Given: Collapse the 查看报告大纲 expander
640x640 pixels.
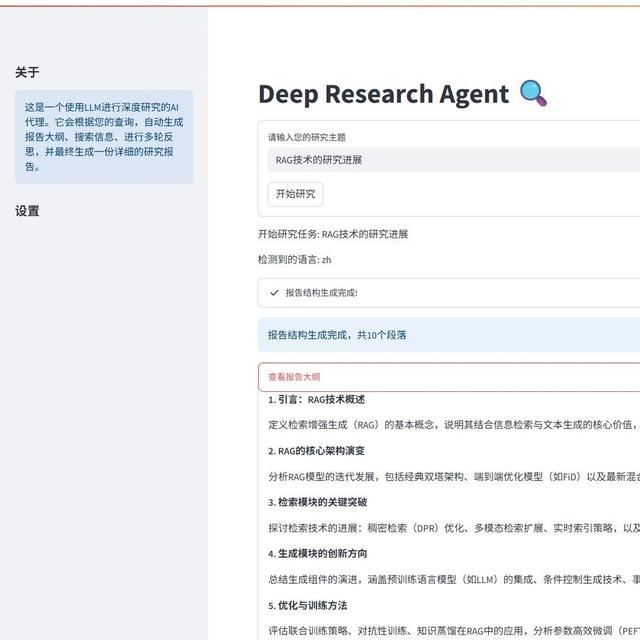Looking at the screenshot, I should click(x=449, y=377).
